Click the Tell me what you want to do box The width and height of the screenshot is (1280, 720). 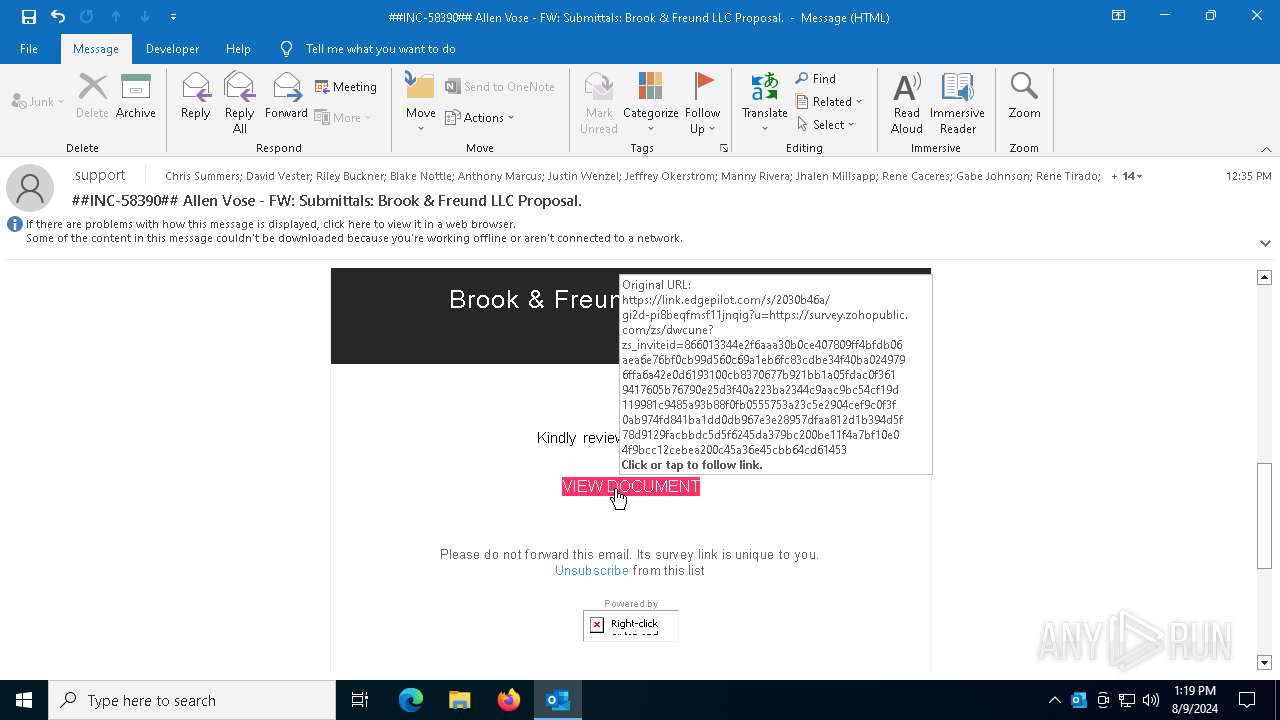click(x=380, y=49)
